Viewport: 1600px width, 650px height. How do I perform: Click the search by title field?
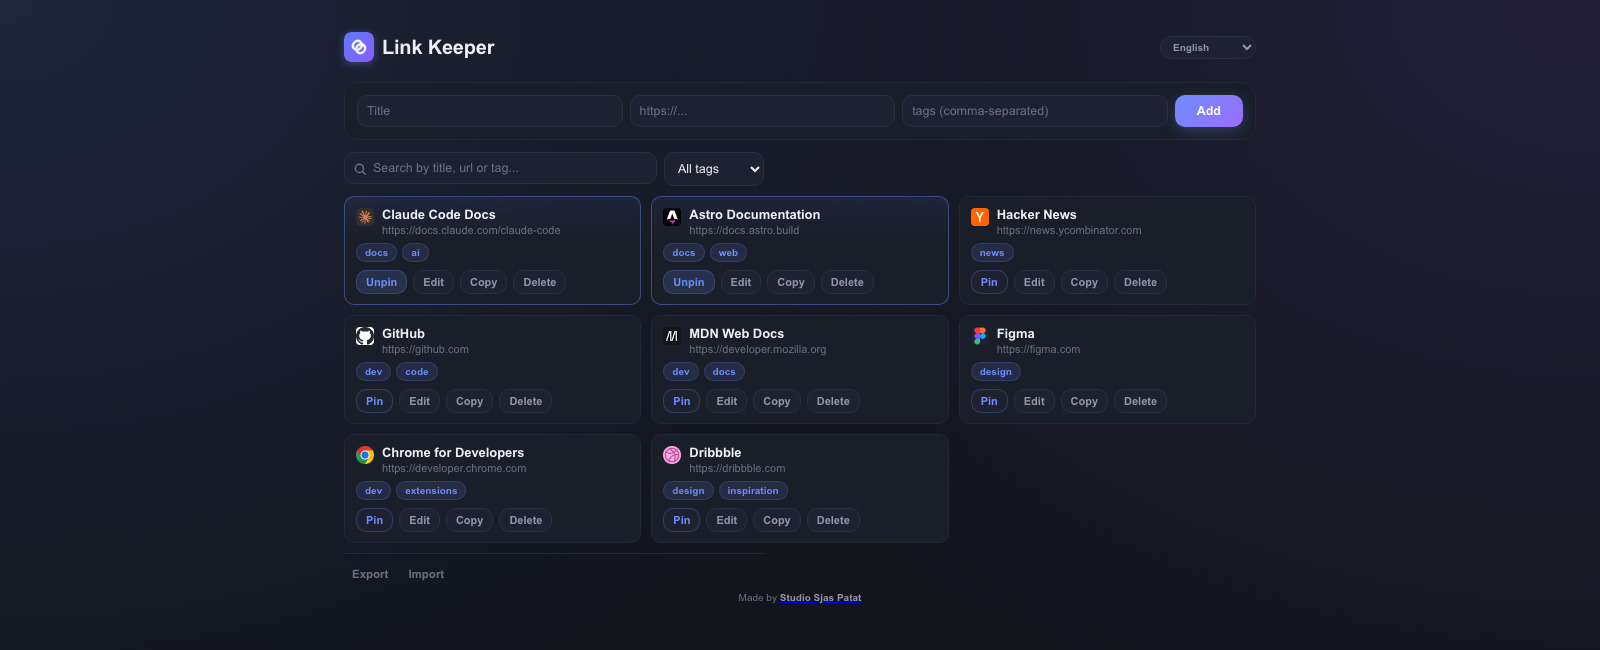pos(500,168)
